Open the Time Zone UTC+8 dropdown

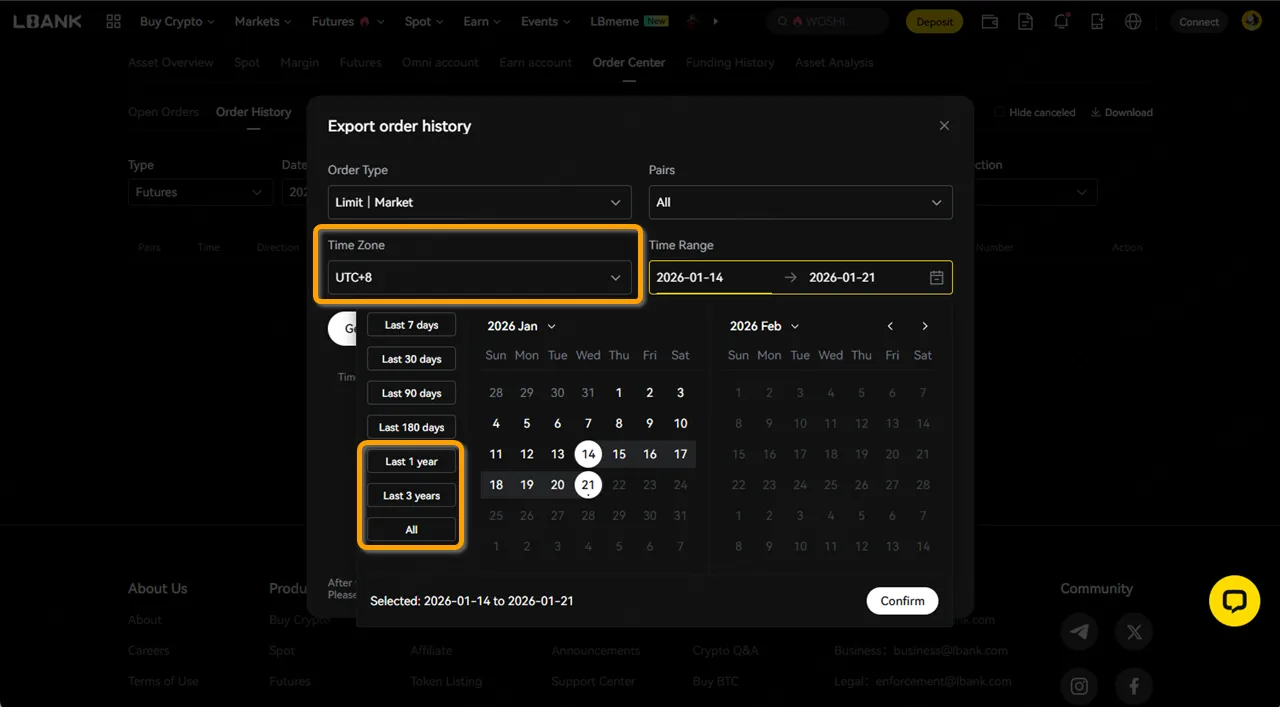coord(479,278)
